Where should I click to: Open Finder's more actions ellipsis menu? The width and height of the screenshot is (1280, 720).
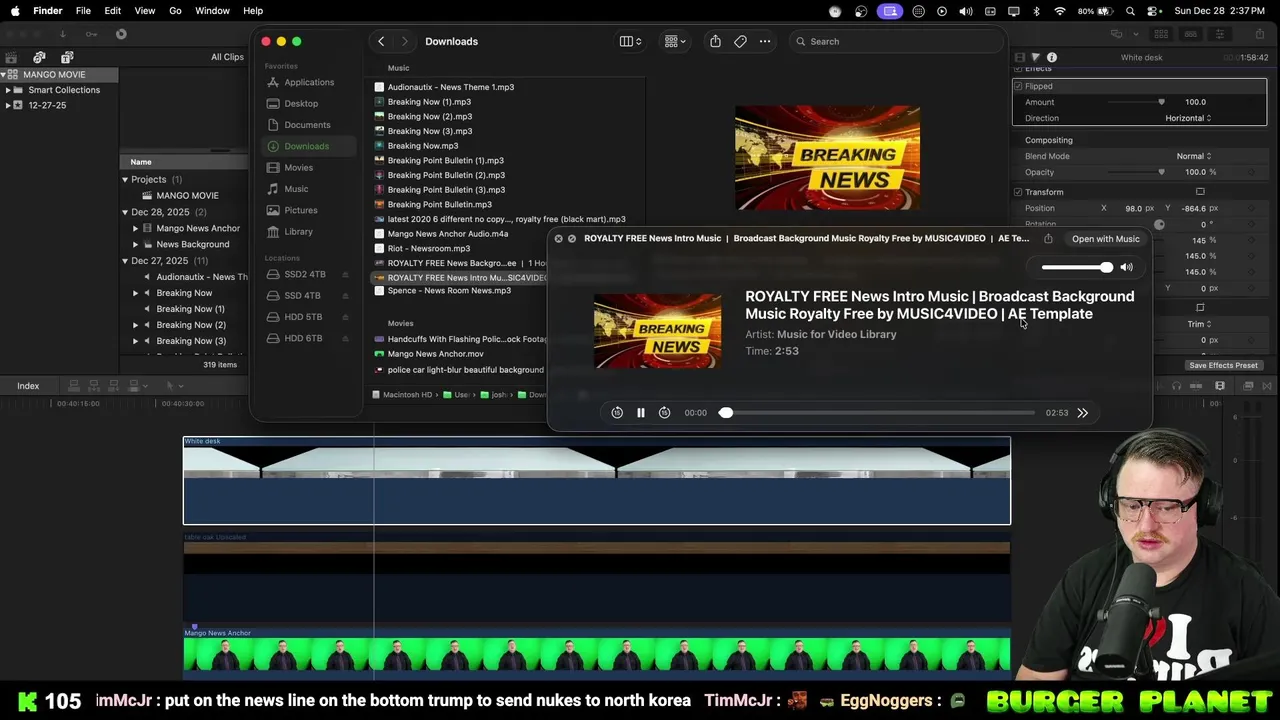tap(765, 41)
